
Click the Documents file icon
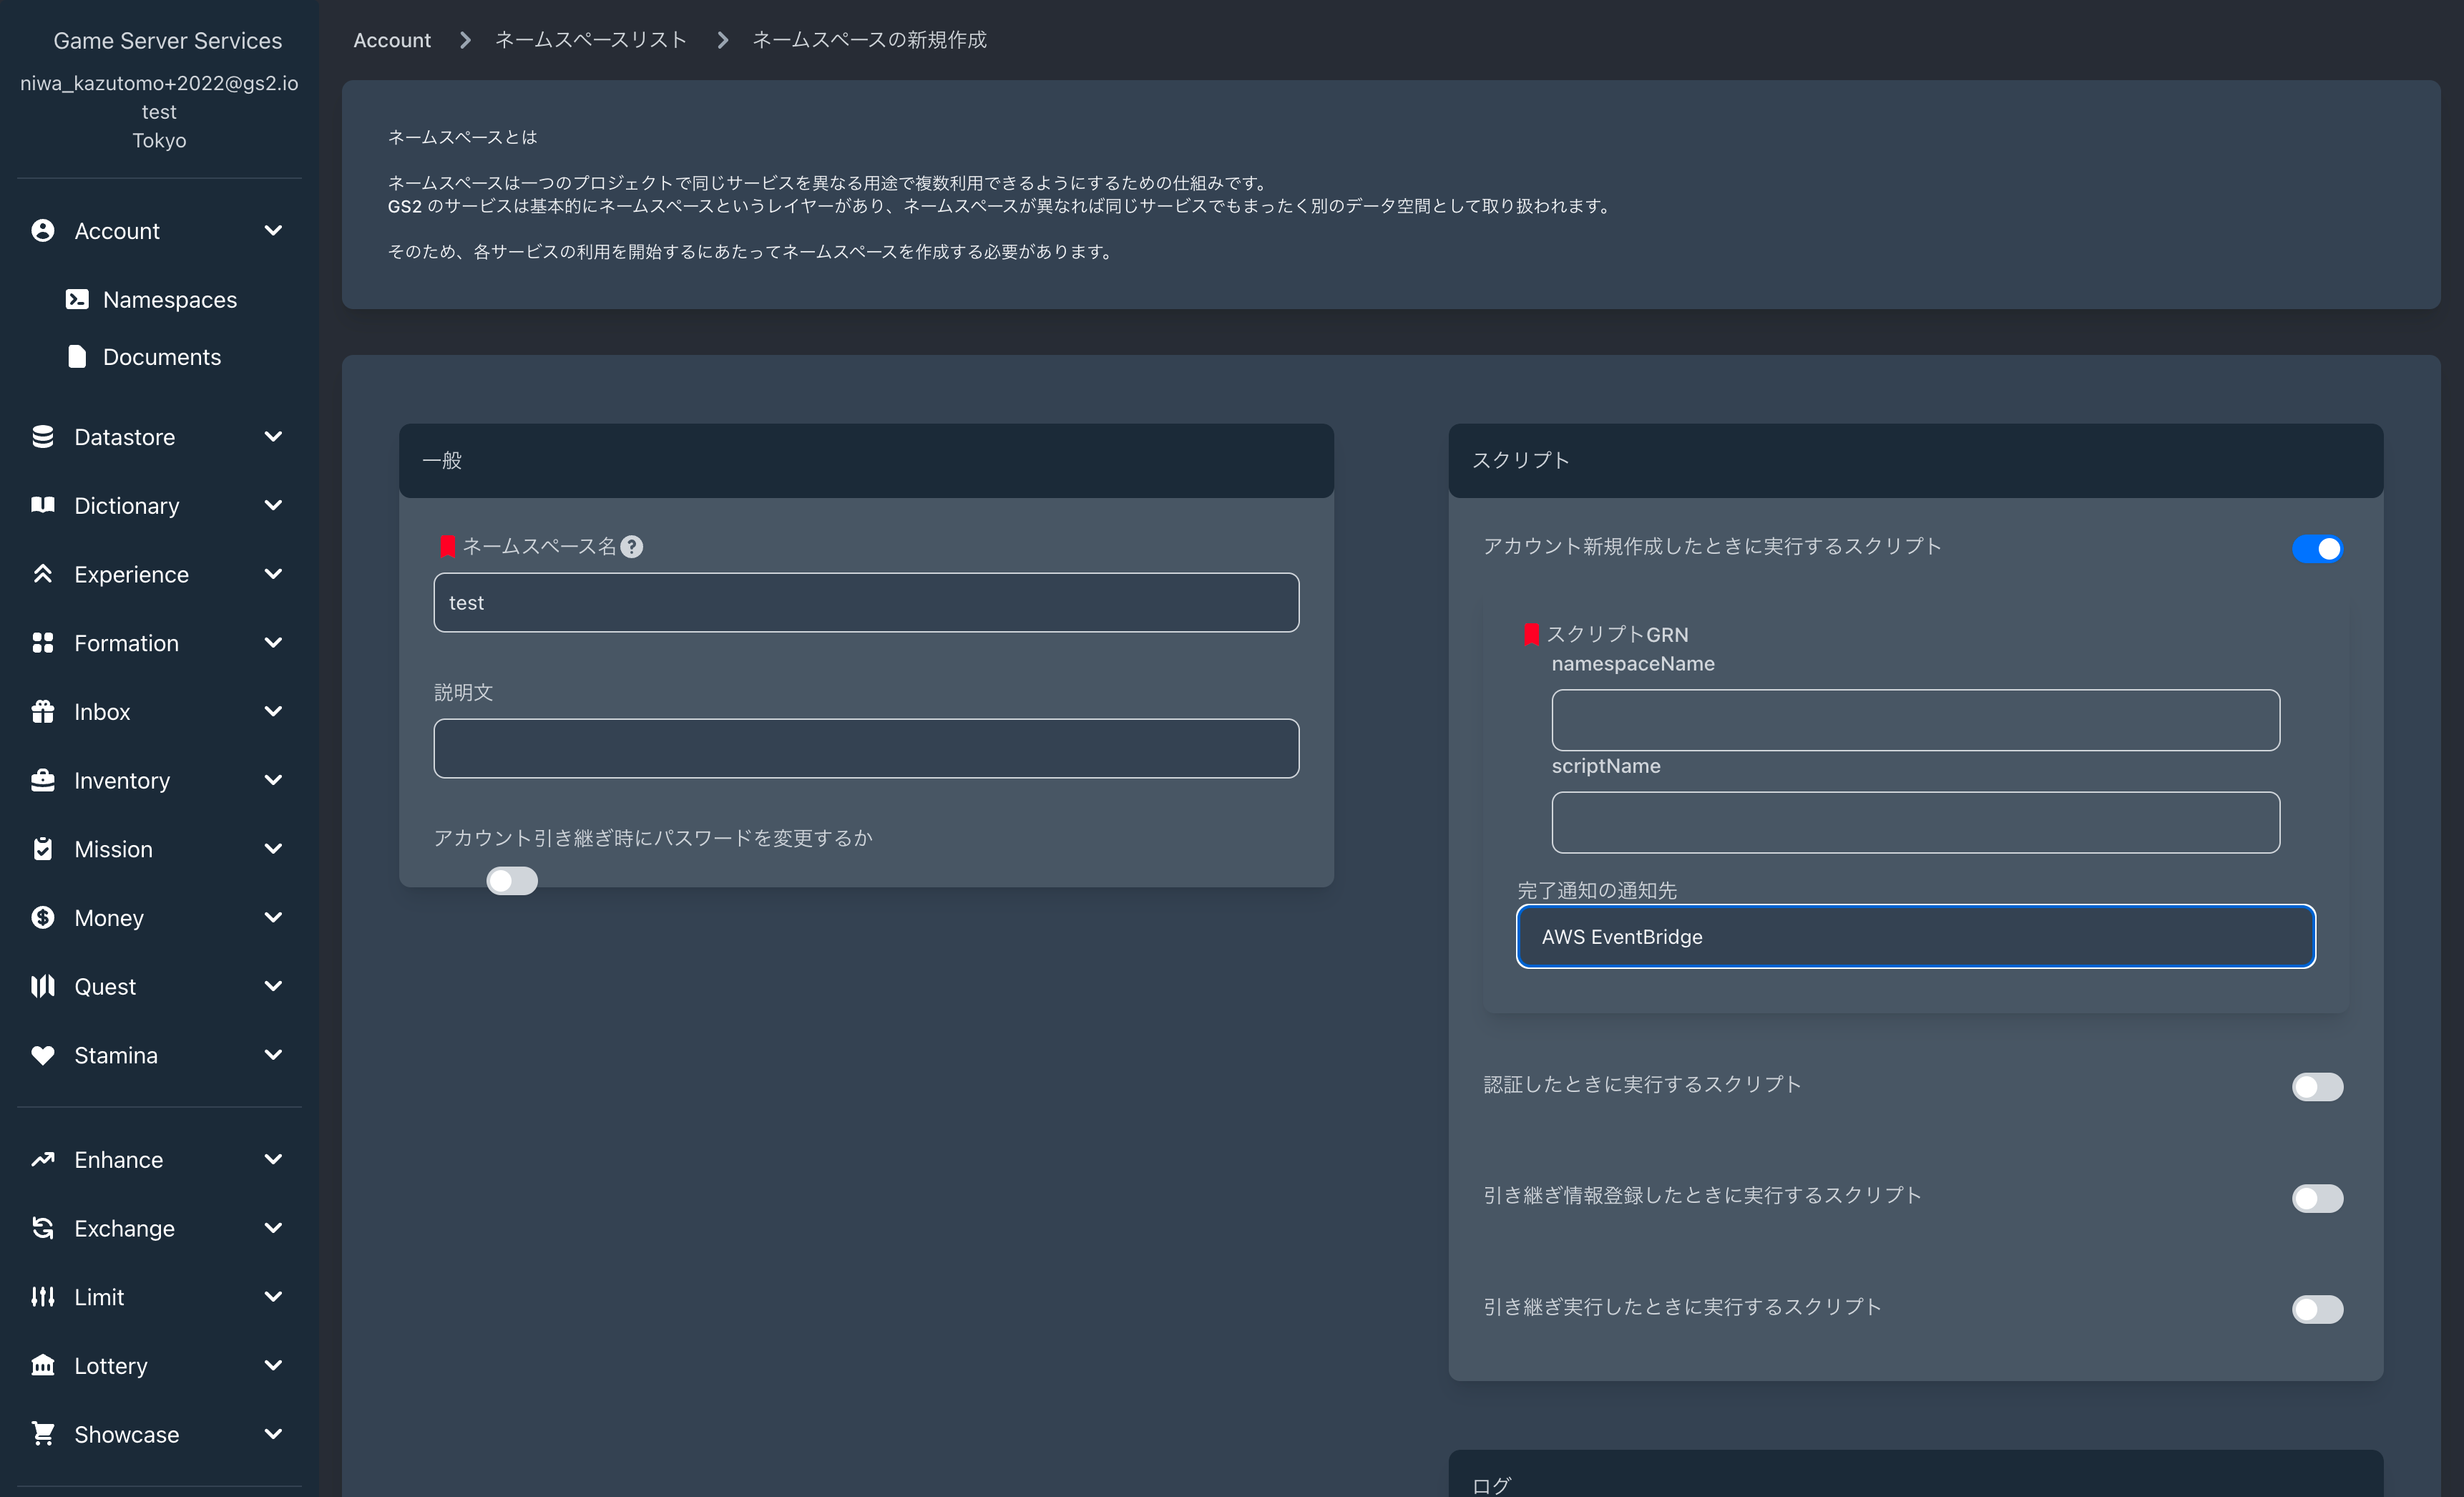[77, 357]
